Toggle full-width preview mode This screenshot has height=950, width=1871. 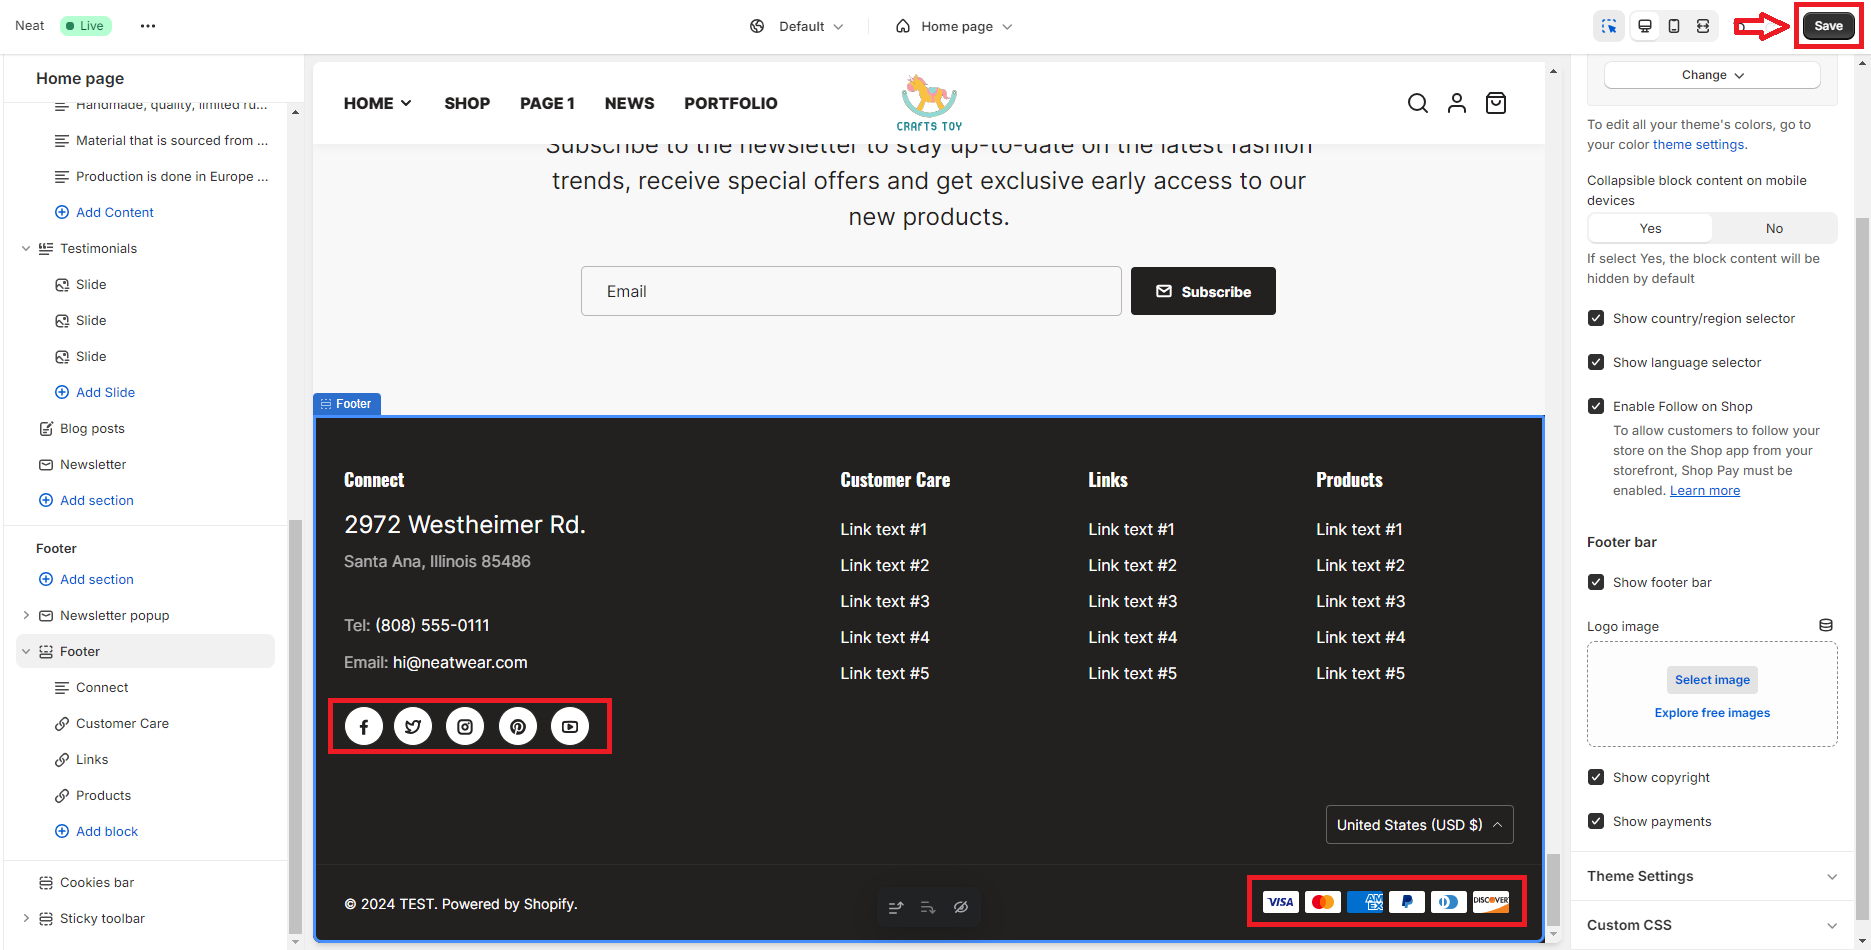click(x=1703, y=26)
